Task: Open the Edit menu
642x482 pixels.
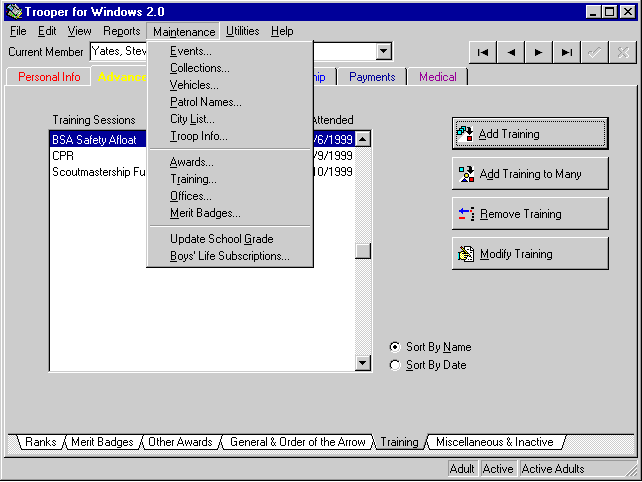Action: tap(47, 31)
